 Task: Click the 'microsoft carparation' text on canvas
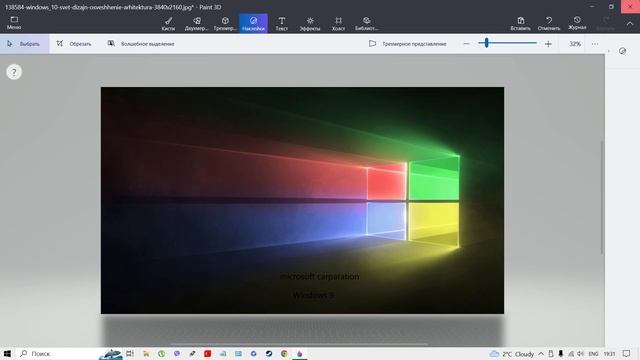coord(320,276)
